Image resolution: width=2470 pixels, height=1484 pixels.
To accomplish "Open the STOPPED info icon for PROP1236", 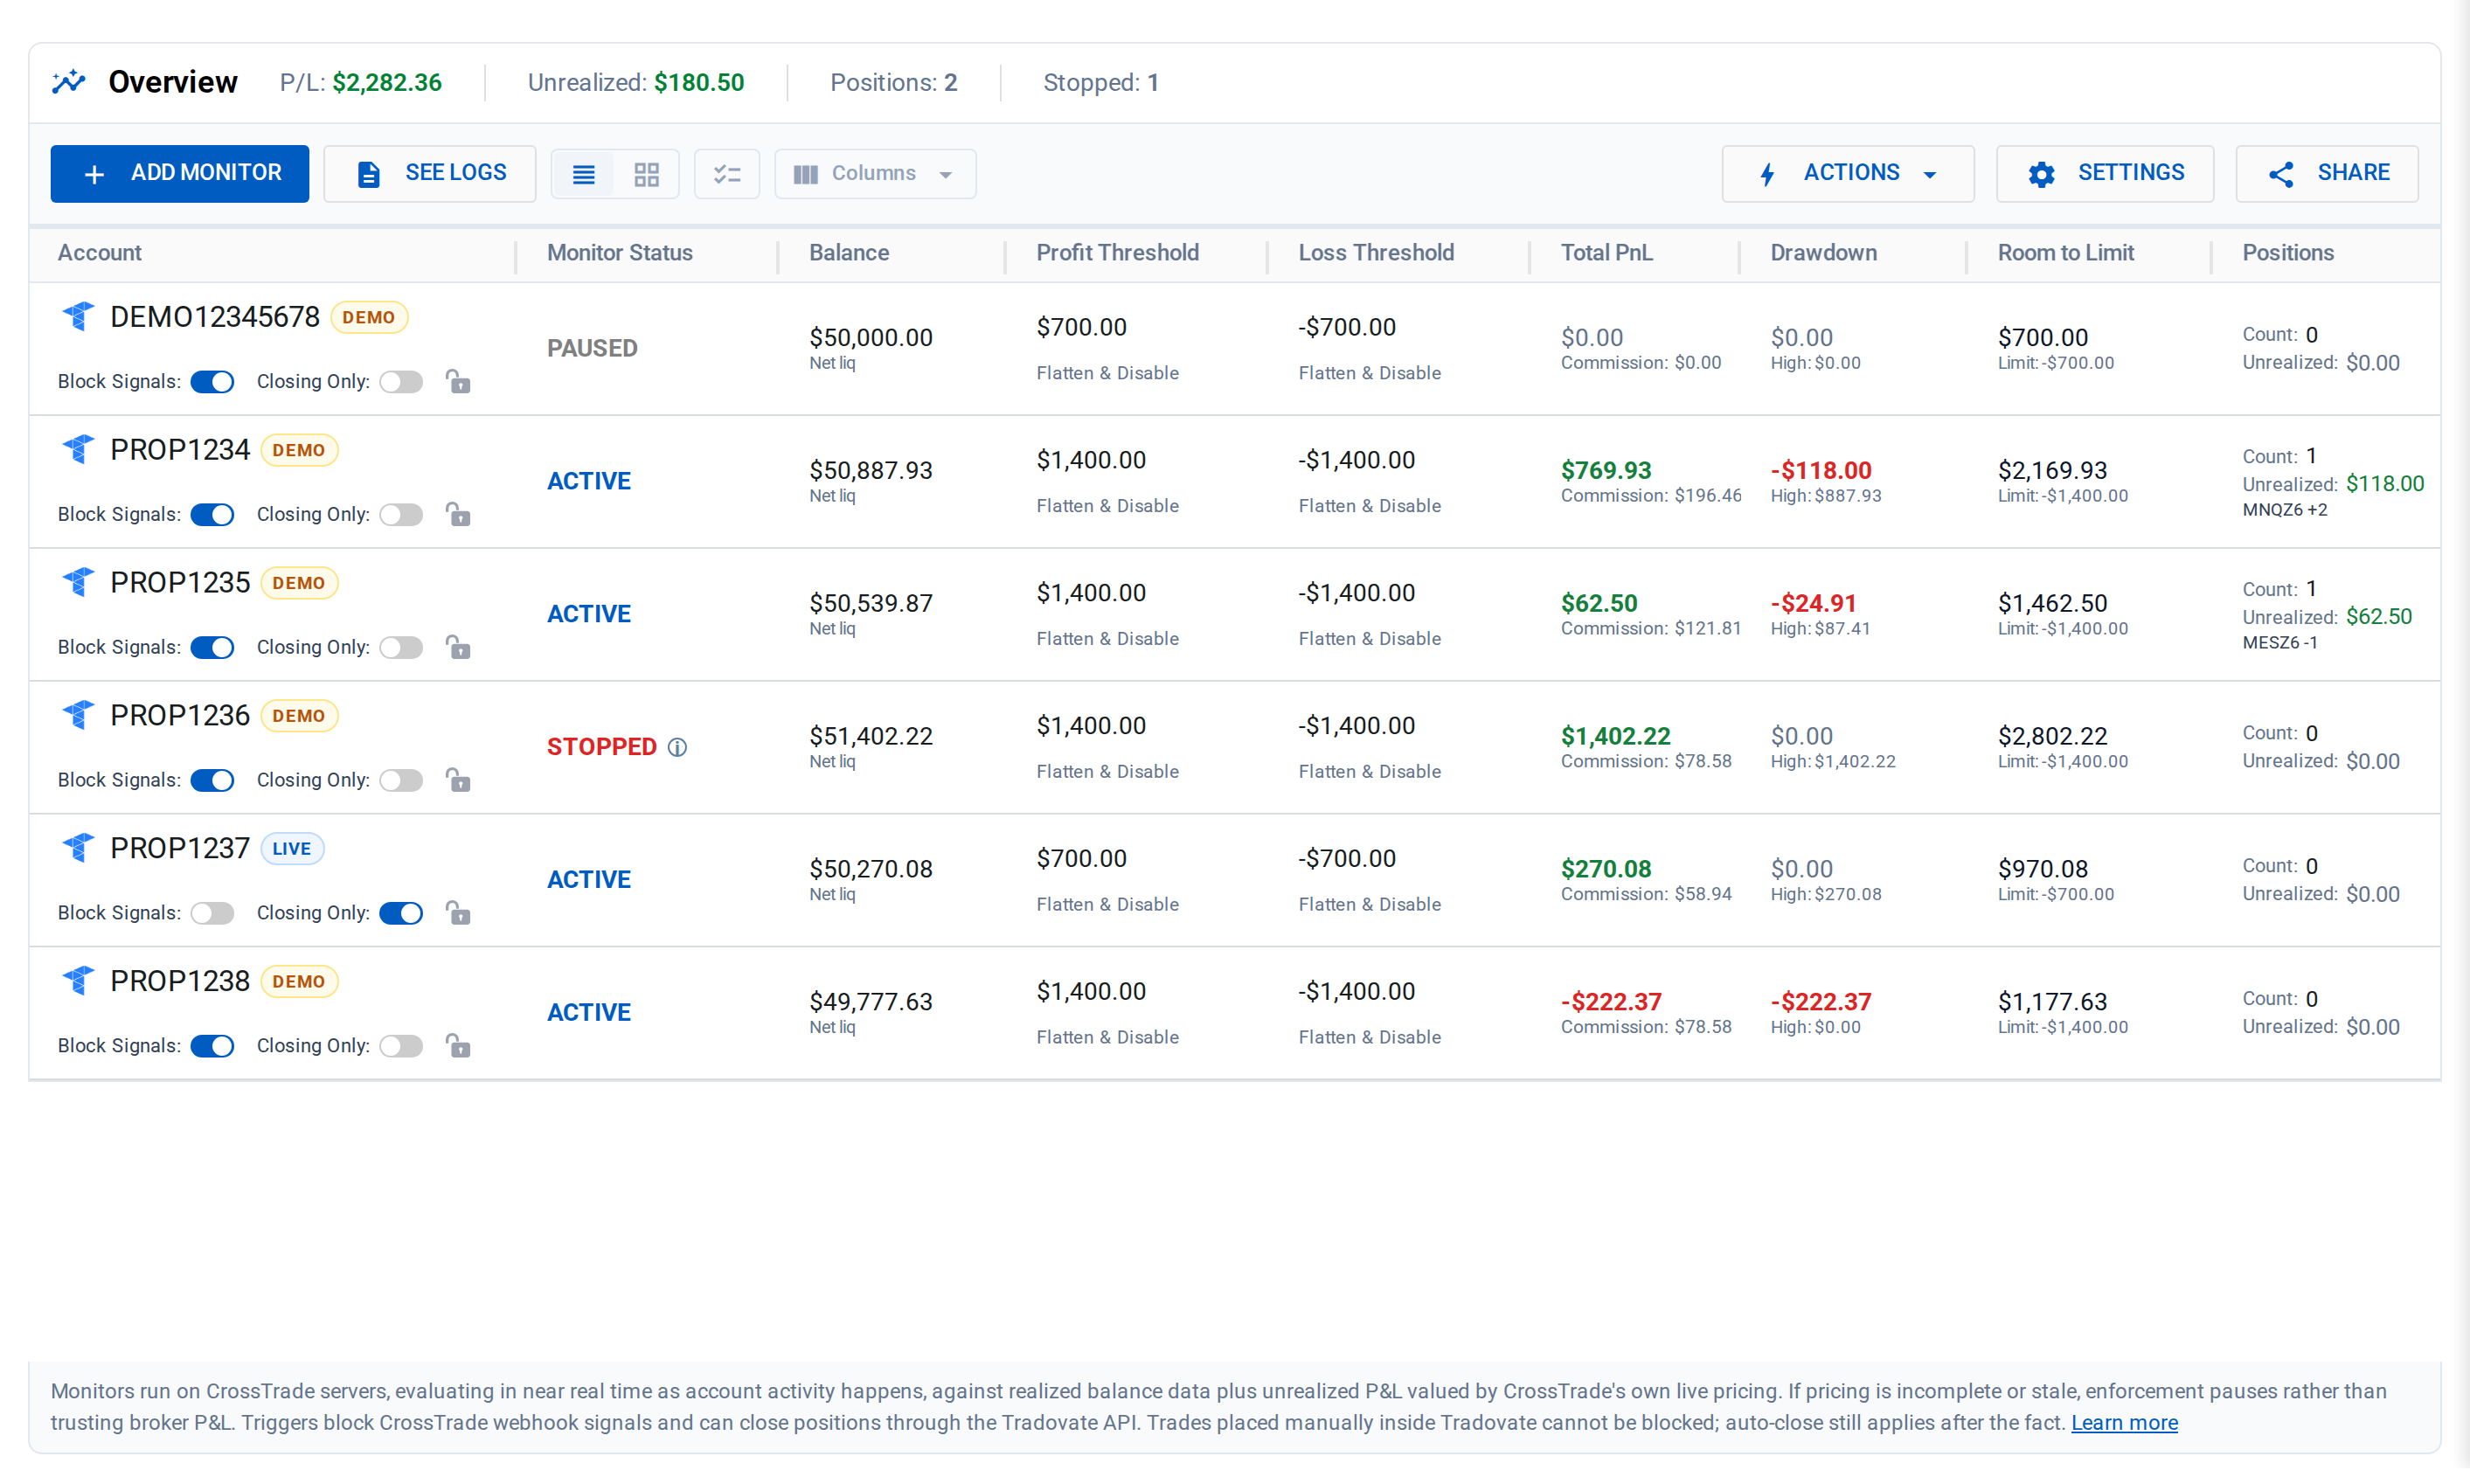I will (x=677, y=747).
